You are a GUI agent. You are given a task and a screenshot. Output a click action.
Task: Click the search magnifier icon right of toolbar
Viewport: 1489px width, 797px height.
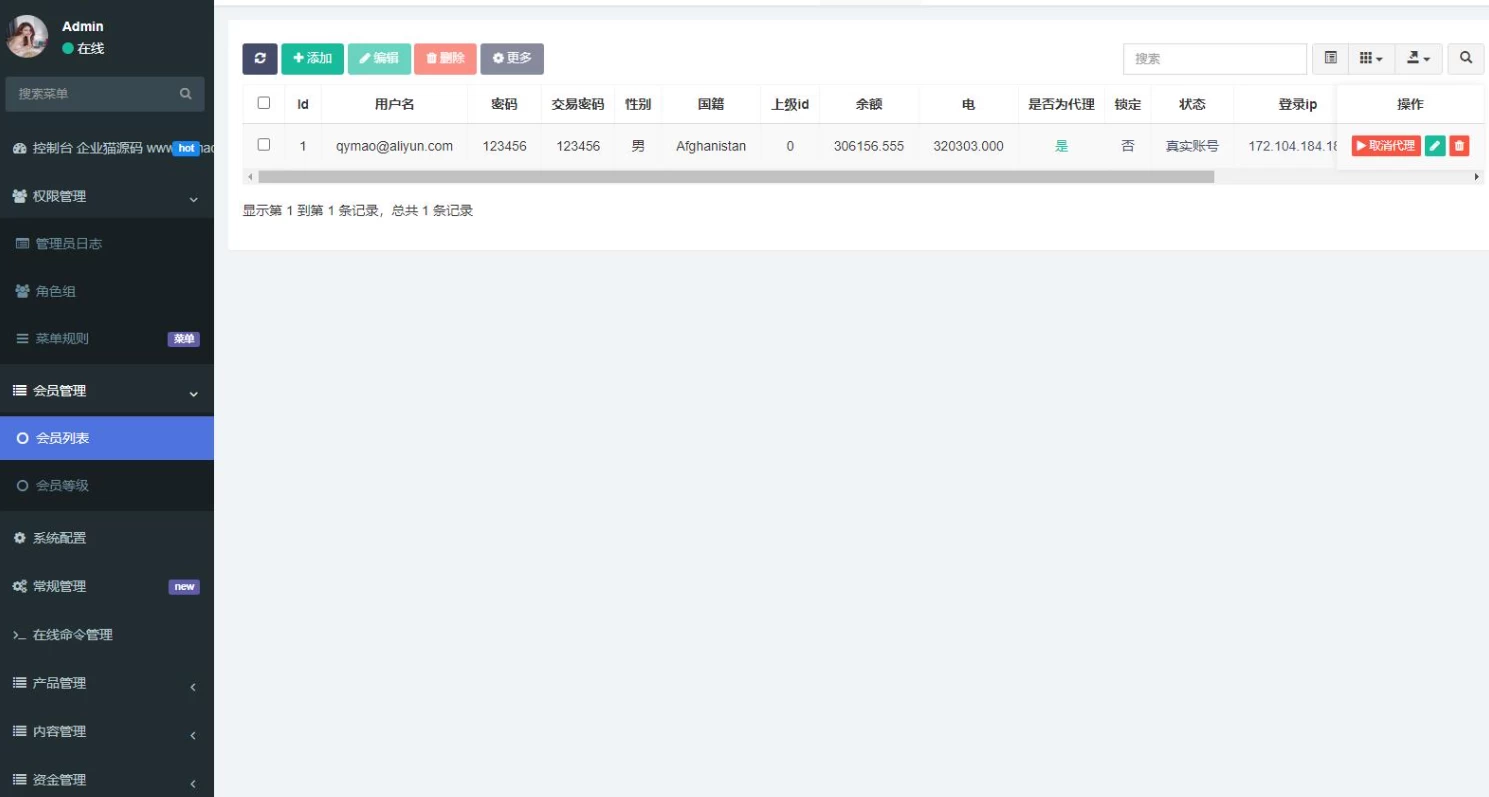(x=1465, y=59)
